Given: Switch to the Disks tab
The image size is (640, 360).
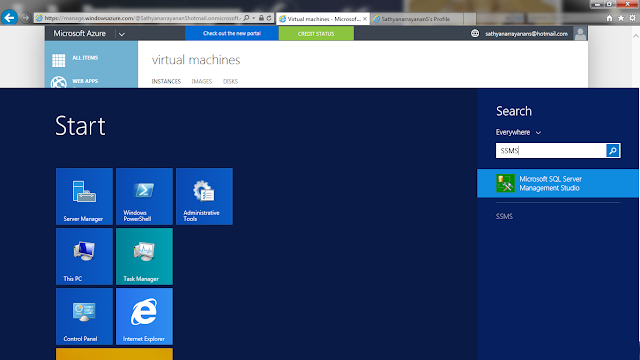Looking at the screenshot, I should click(230, 82).
